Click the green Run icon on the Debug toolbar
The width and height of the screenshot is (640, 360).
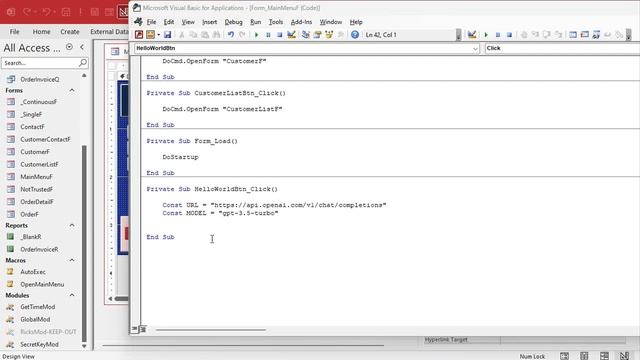click(486, 35)
